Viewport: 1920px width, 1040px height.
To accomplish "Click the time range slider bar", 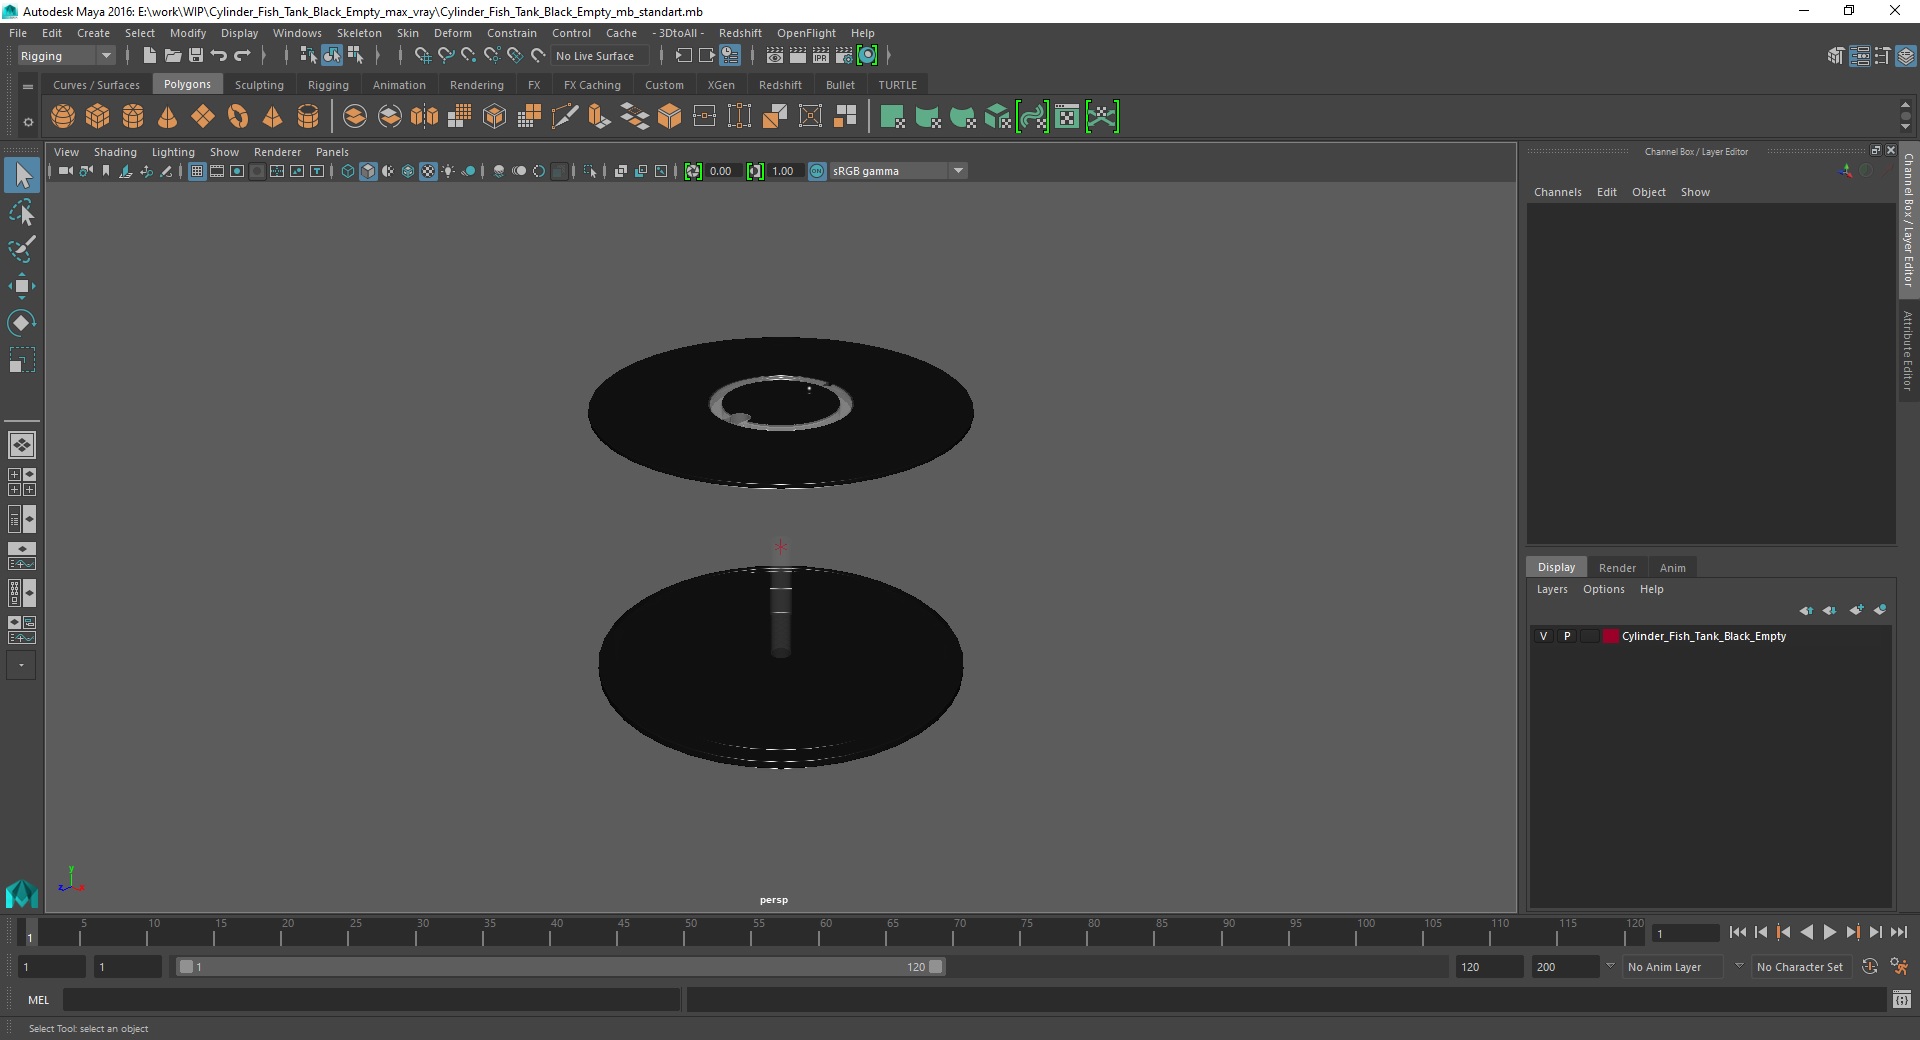I will click(x=560, y=967).
